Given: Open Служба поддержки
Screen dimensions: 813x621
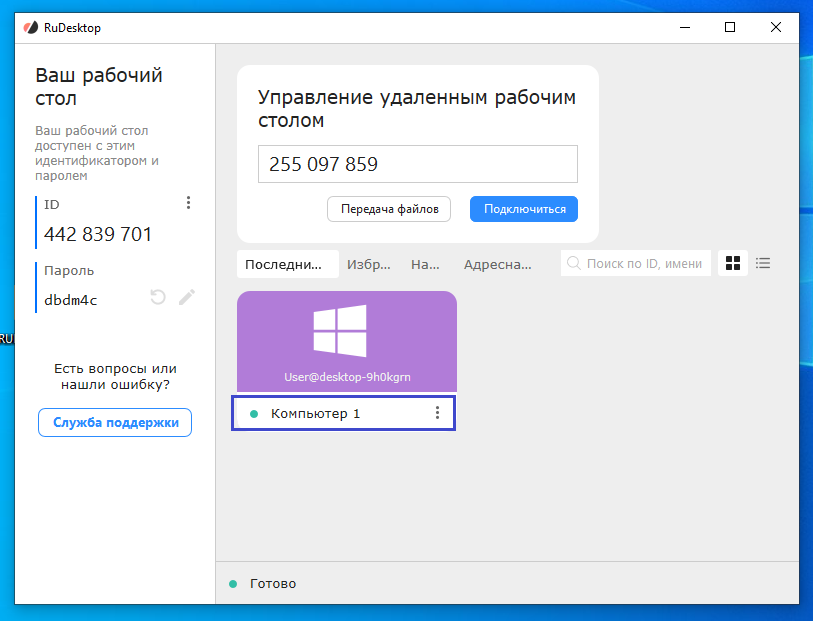Looking at the screenshot, I should tap(115, 422).
